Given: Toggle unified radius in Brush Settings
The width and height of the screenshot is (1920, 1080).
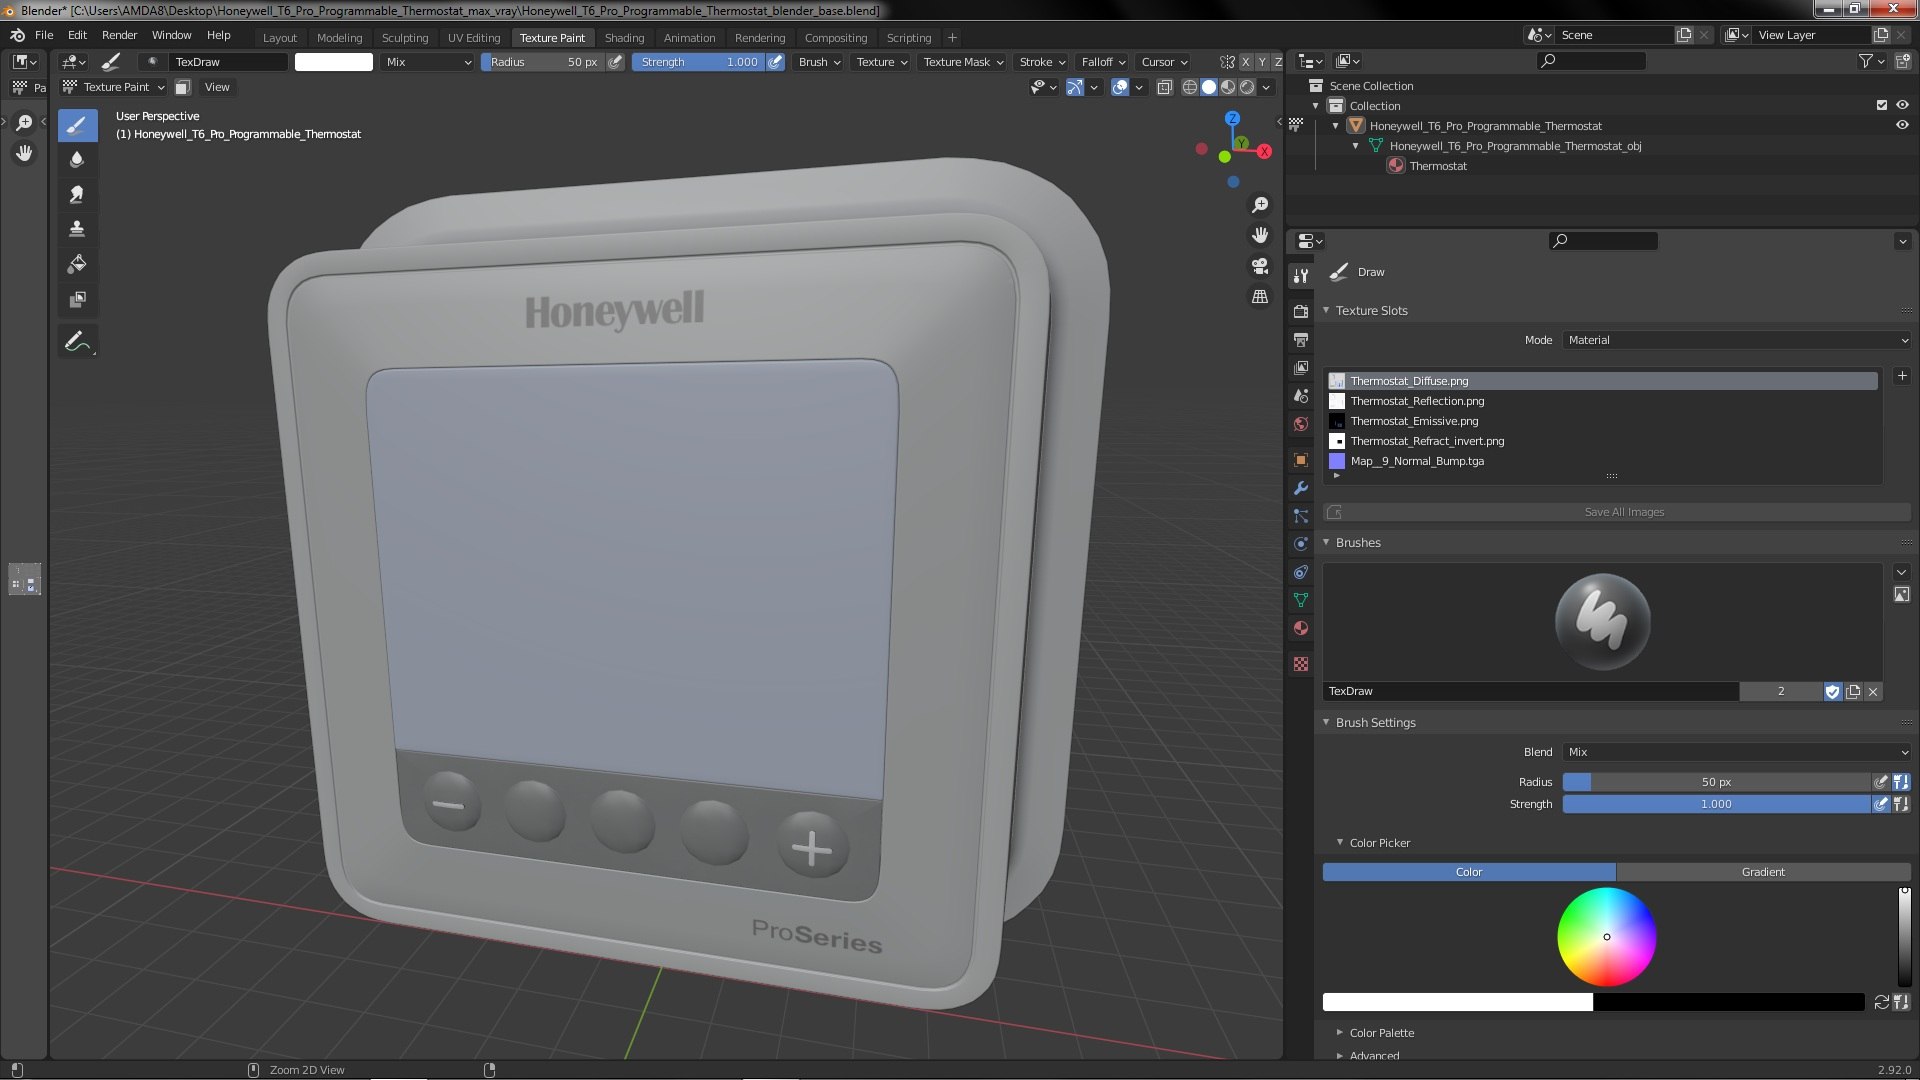Looking at the screenshot, I should coord(1901,782).
